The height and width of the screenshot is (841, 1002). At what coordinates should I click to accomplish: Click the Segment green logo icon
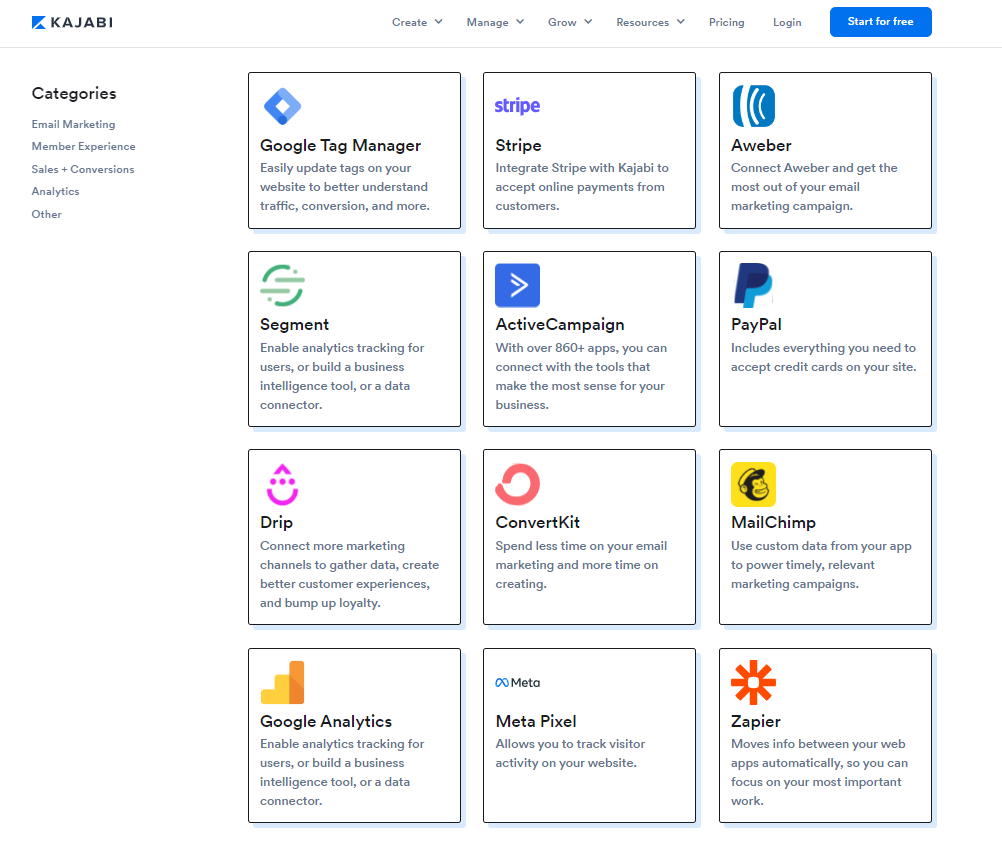pyautogui.click(x=282, y=285)
